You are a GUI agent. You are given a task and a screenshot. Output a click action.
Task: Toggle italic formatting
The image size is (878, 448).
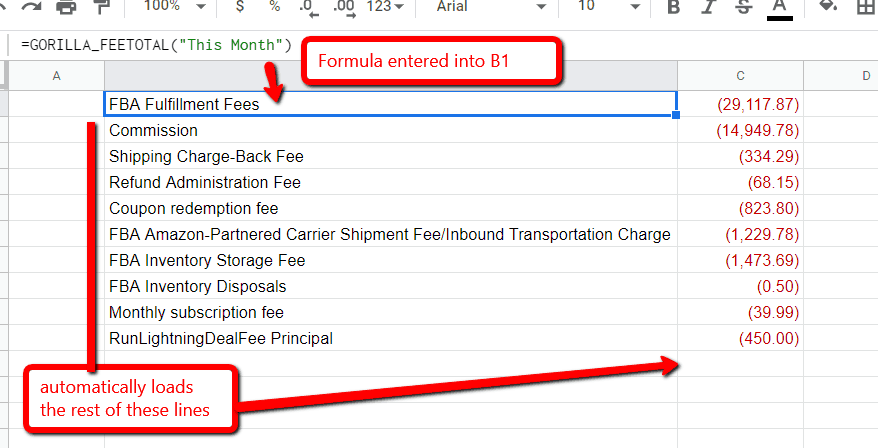pos(708,7)
